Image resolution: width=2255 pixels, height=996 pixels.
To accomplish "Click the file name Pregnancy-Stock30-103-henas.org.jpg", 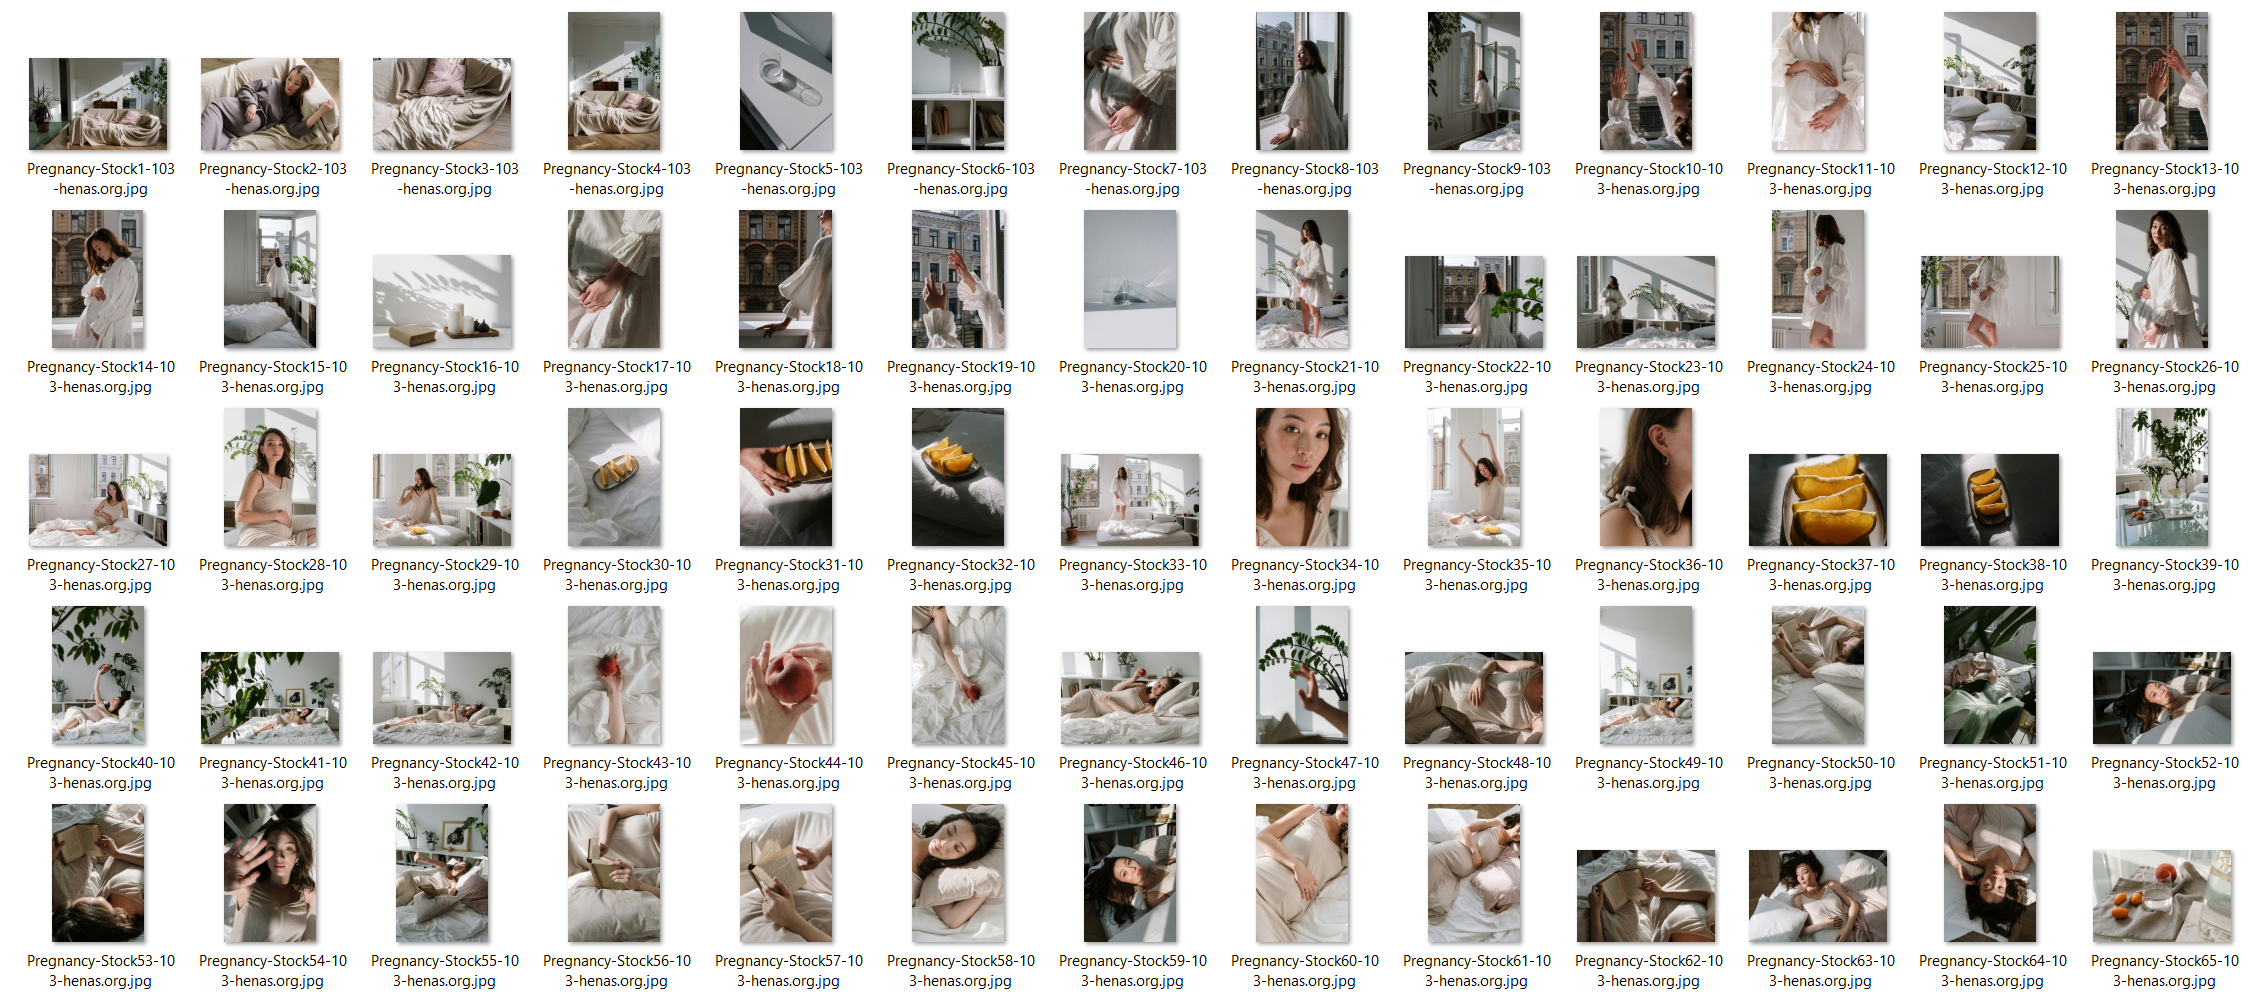I will click(x=617, y=575).
